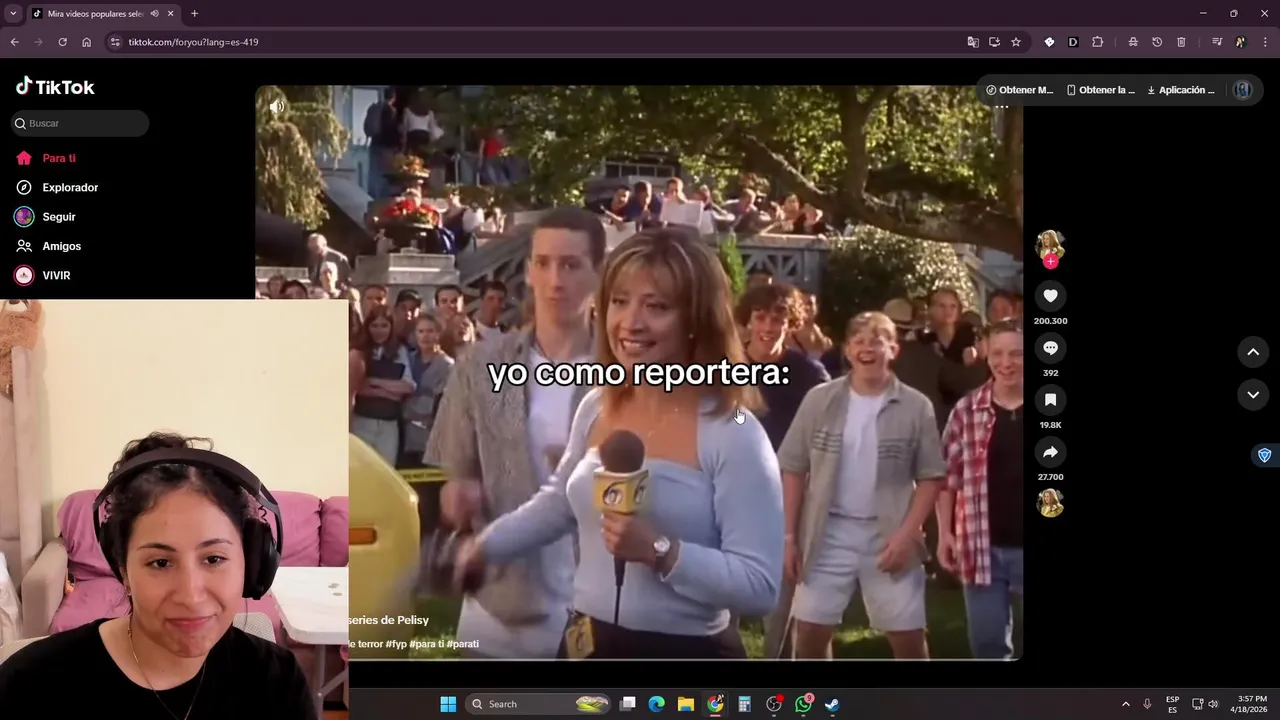Open the TikTok profile avatar menu

(1242, 90)
